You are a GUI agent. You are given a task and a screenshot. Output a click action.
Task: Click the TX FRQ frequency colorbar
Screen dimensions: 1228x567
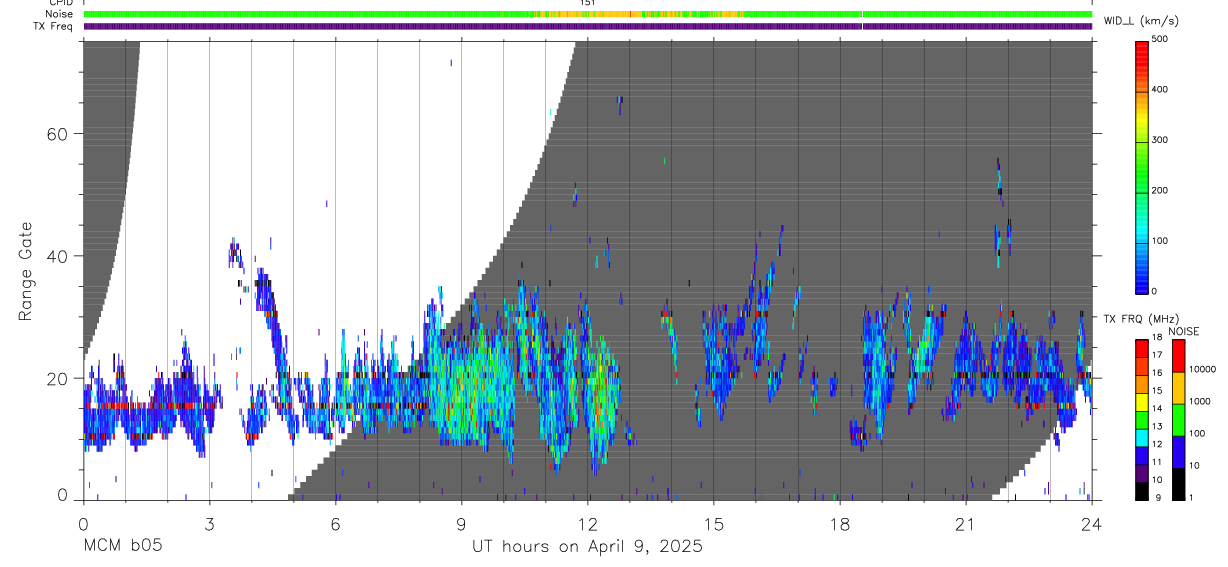tap(1142, 420)
